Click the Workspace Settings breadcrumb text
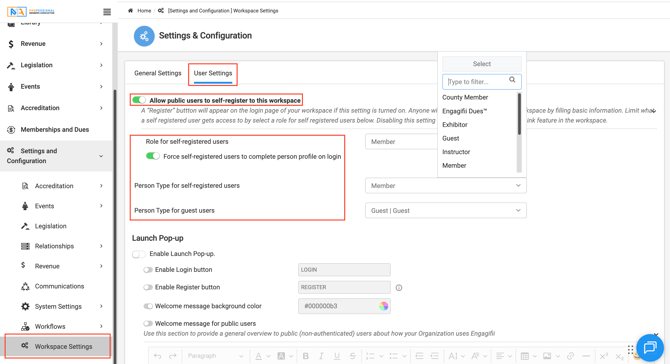Image resolution: width=670 pixels, height=364 pixels. (x=256, y=11)
